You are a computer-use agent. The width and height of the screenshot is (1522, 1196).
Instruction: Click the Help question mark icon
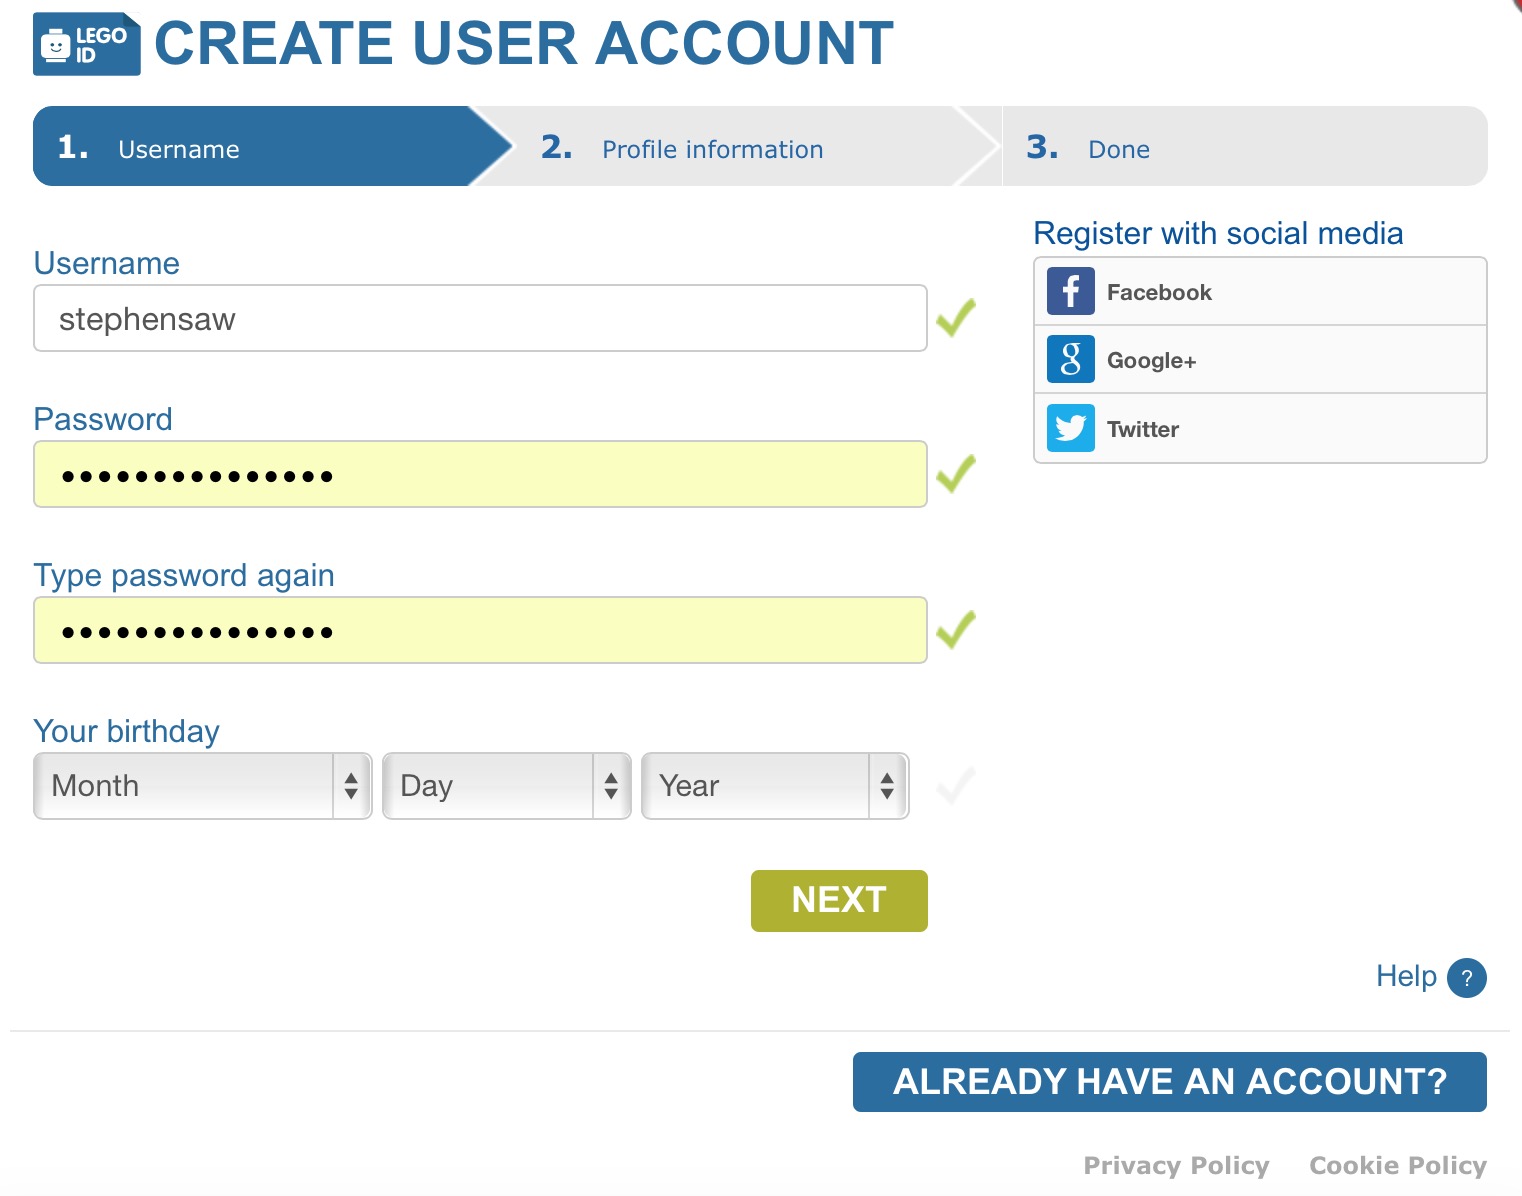[1466, 977]
